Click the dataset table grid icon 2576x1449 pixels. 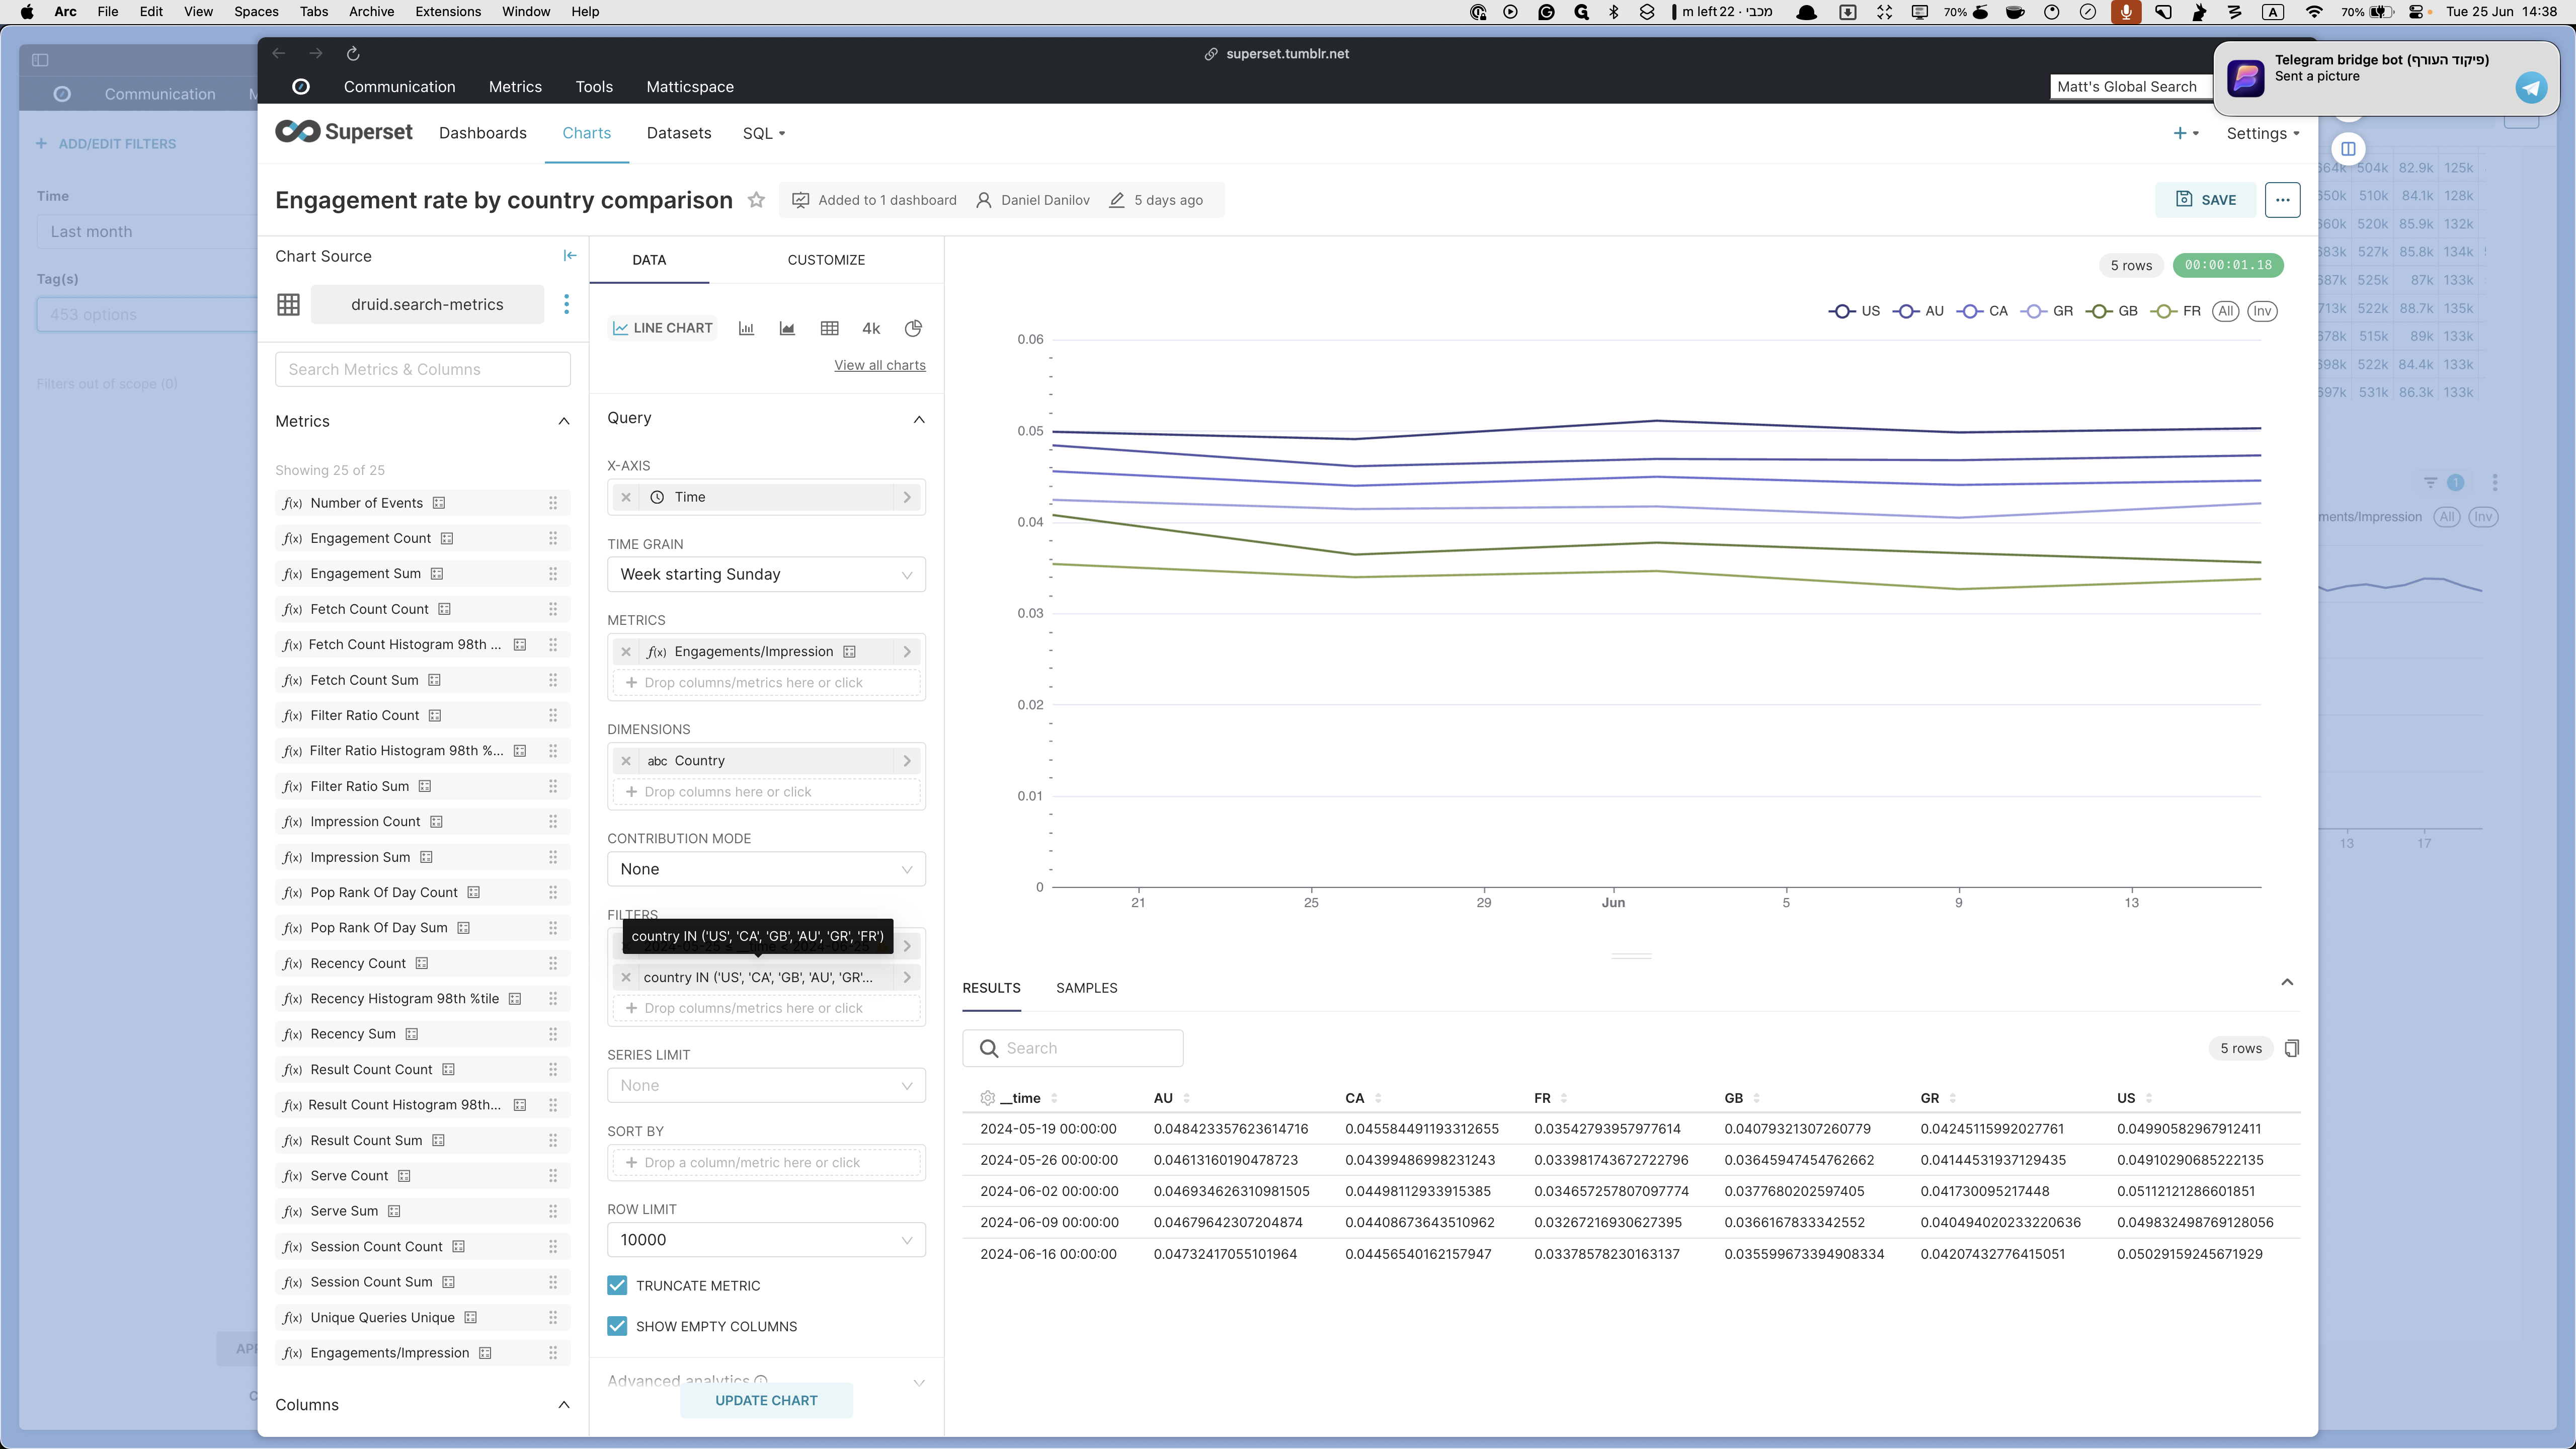click(x=288, y=304)
